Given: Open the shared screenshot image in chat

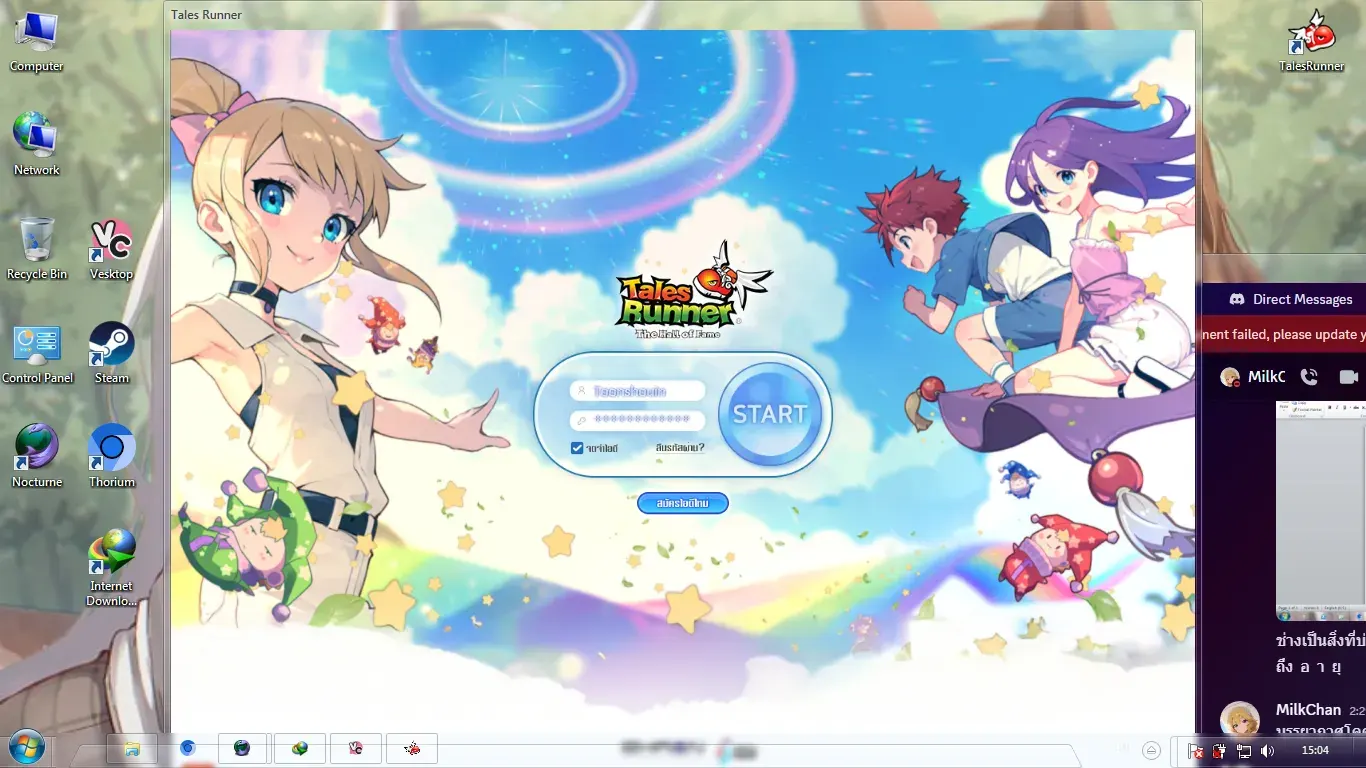Looking at the screenshot, I should [1320, 510].
